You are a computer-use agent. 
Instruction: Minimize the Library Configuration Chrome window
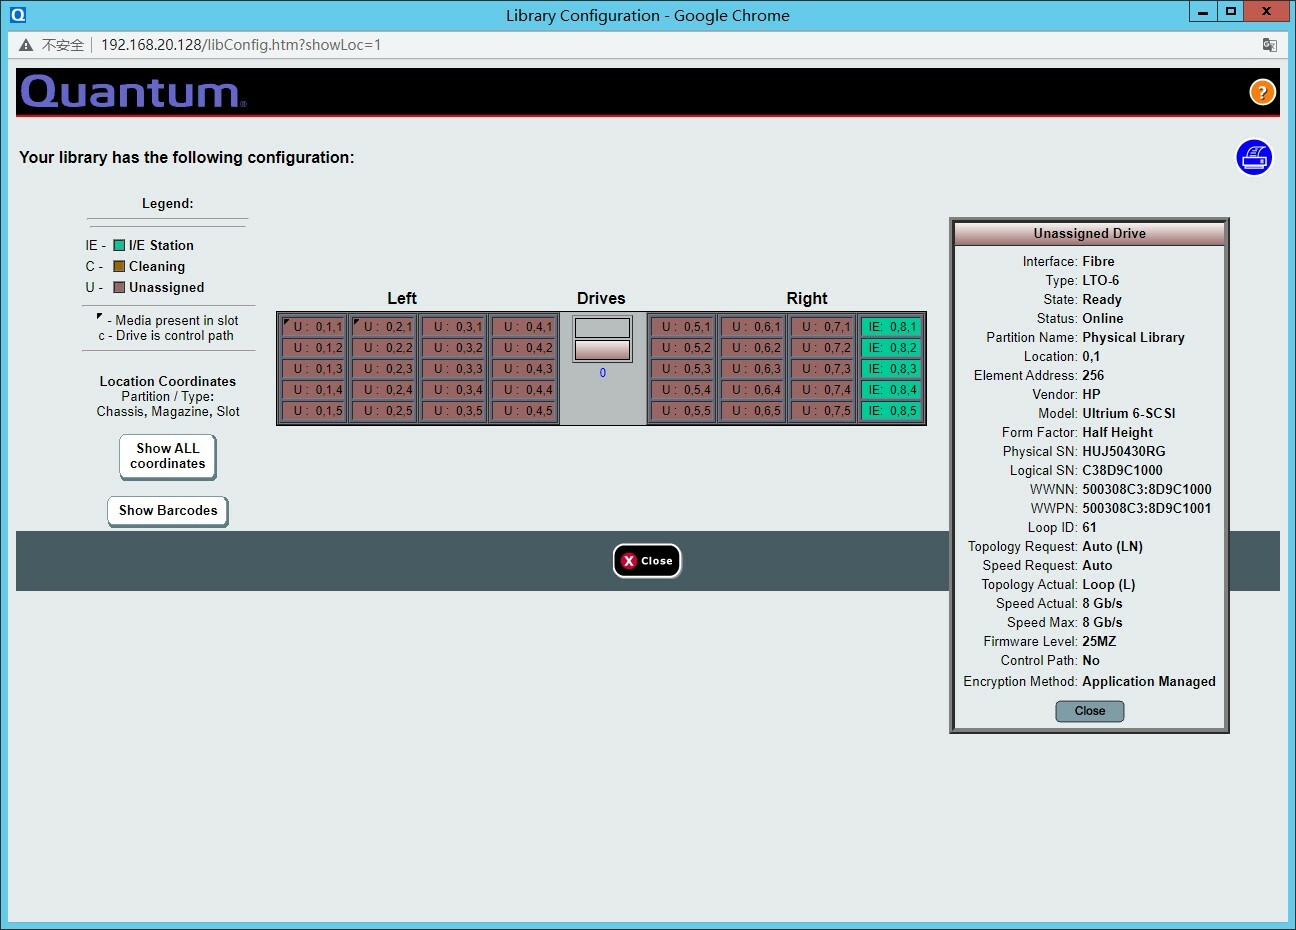tap(1203, 12)
